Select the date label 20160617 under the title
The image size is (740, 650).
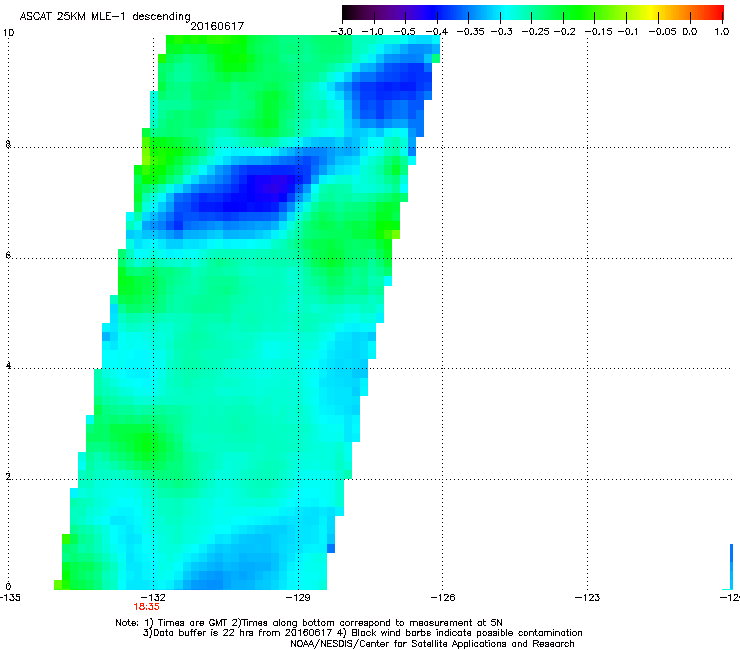[217, 26]
